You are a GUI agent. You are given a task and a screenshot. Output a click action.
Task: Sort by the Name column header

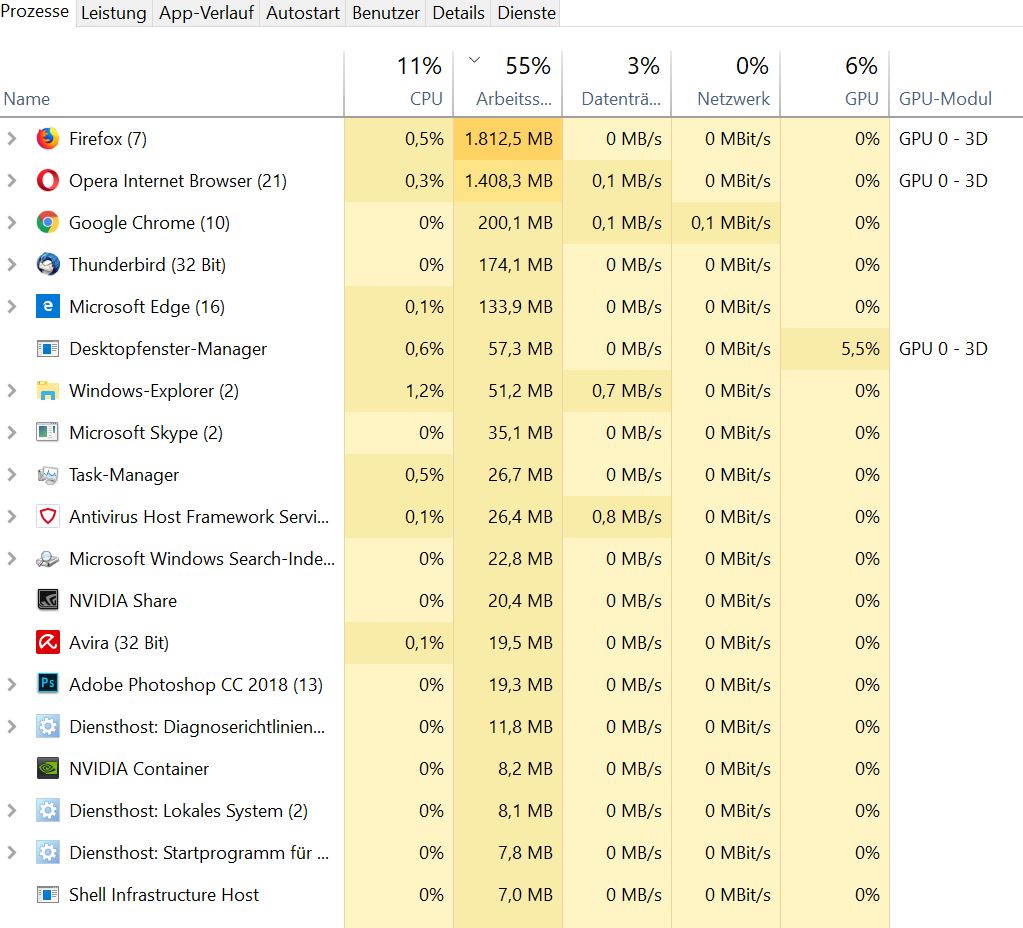pyautogui.click(x=172, y=84)
